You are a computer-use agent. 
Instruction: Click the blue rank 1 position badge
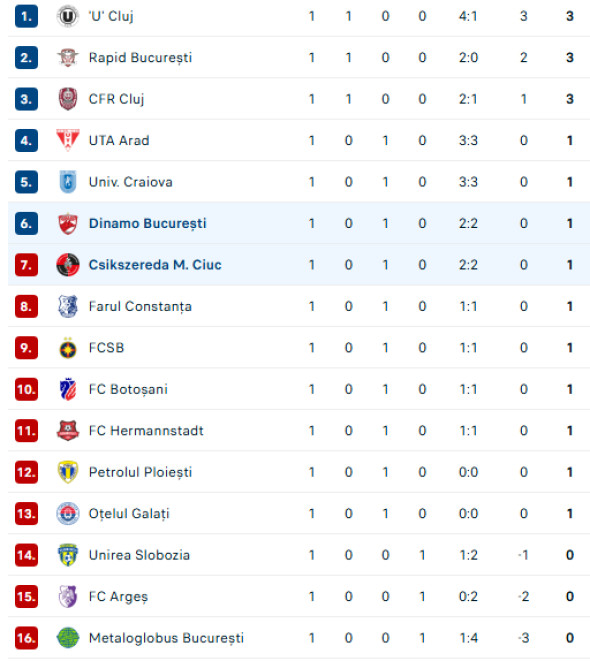[26, 16]
